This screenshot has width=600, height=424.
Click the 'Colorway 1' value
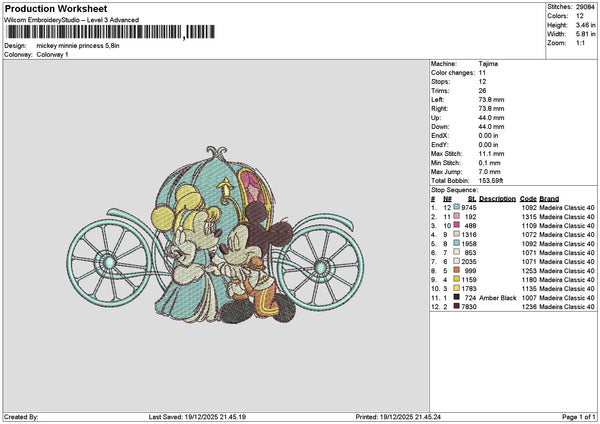click(52, 55)
